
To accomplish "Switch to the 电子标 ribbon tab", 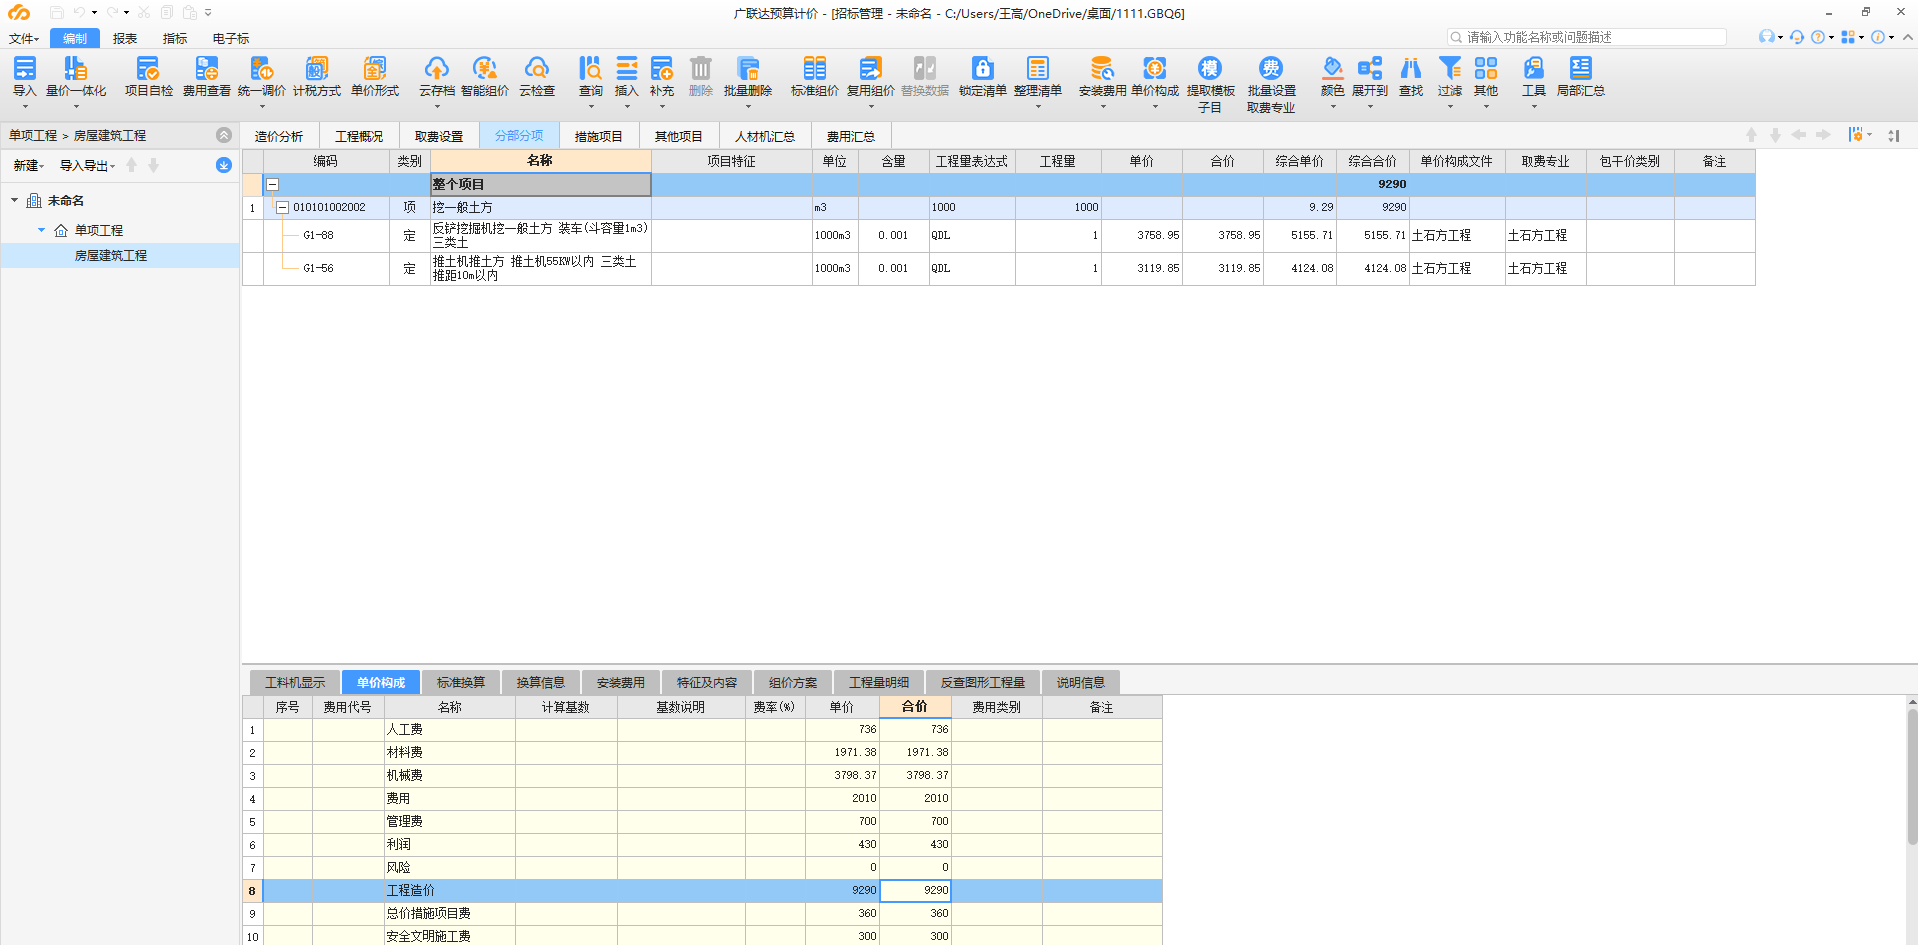I will [x=231, y=39].
